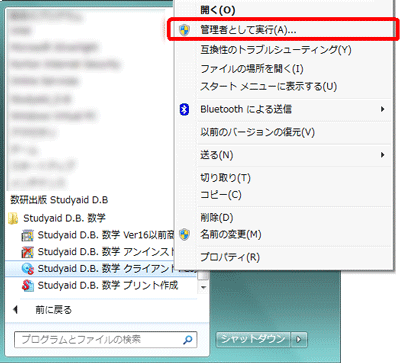Viewport: 400px width, 363px height.
Task: Click scroll down arrow of programs list
Action: tap(203, 287)
